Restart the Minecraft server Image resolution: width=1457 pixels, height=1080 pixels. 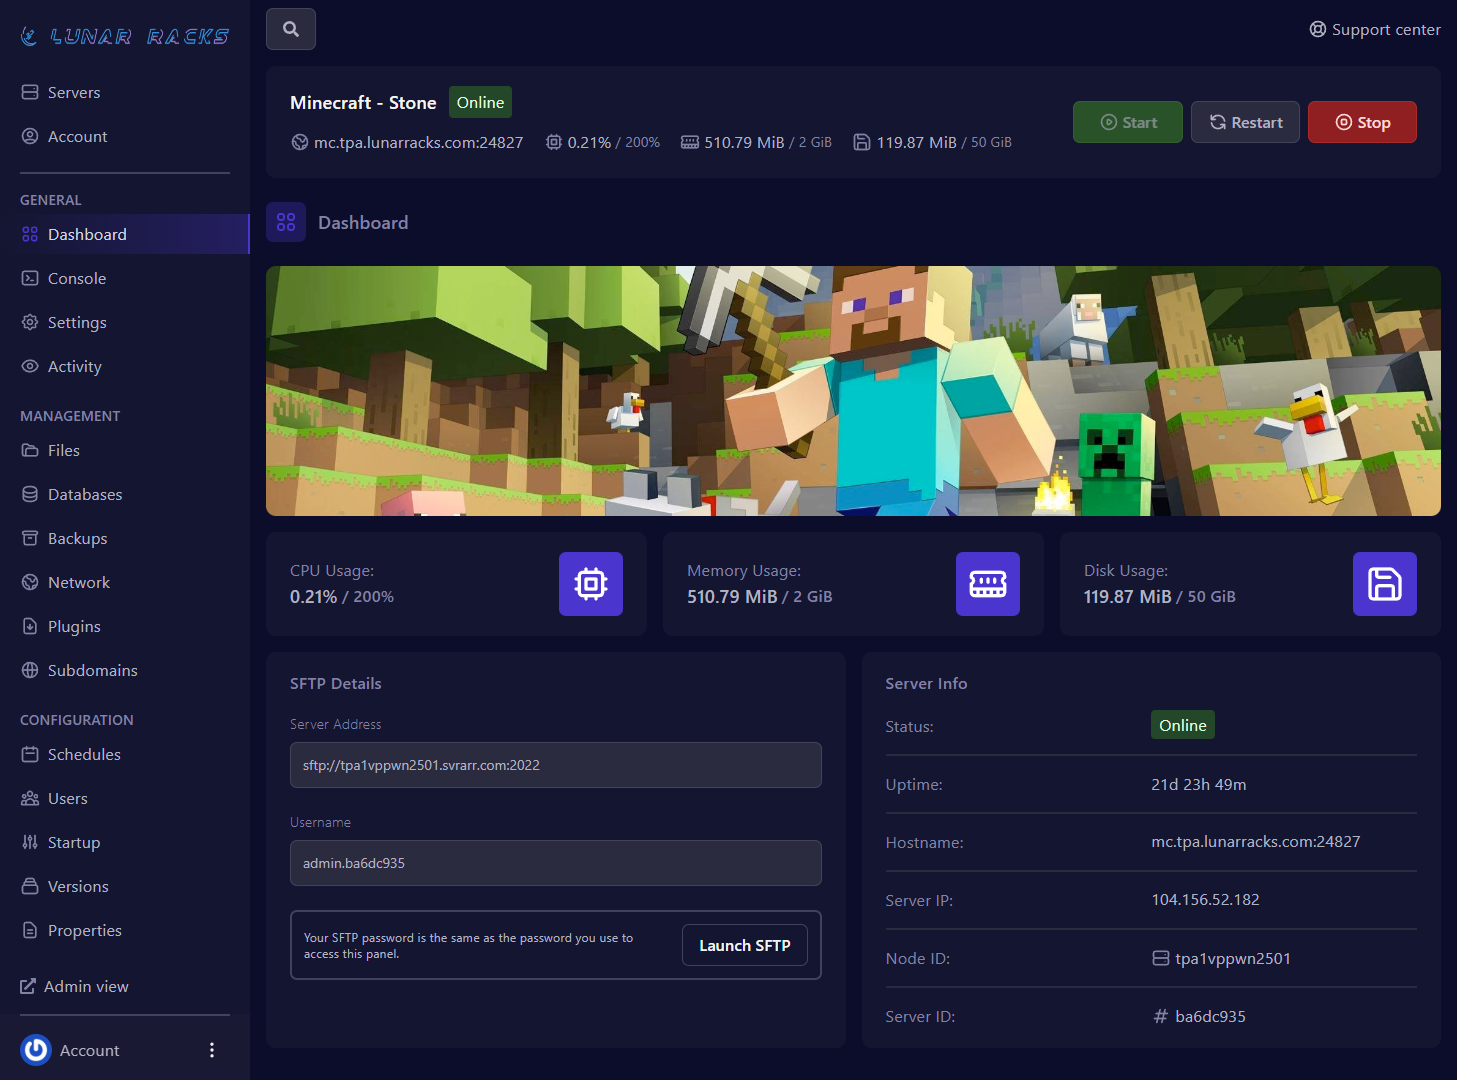(x=1245, y=122)
